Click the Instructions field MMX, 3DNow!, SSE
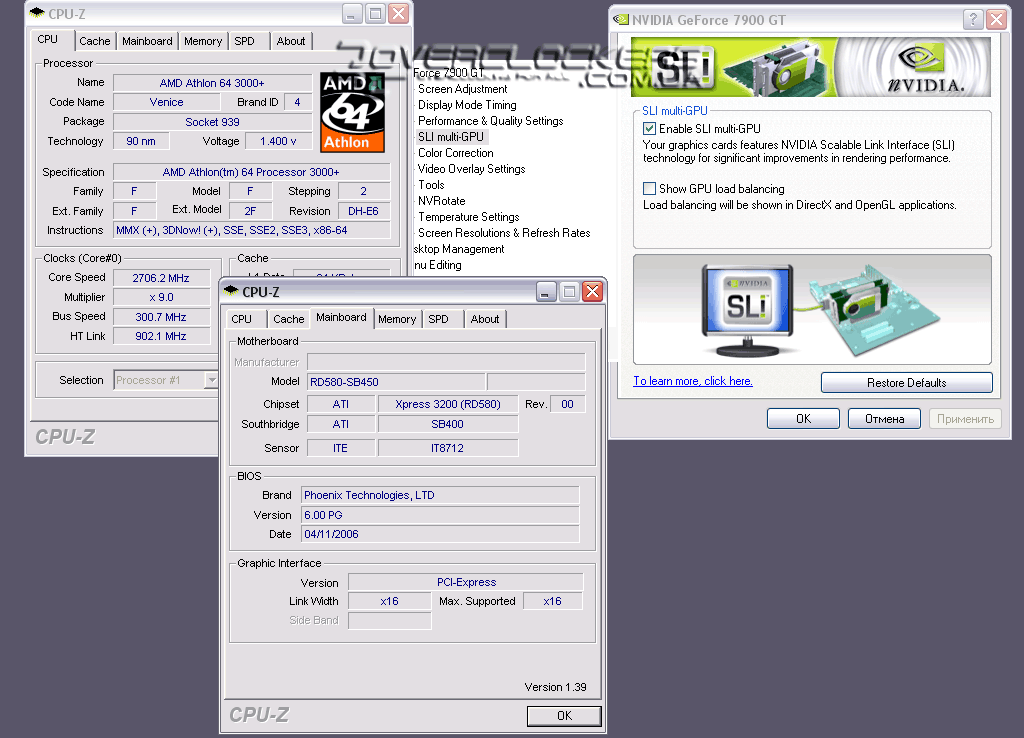This screenshot has width=1024, height=738. pyautogui.click(x=252, y=230)
